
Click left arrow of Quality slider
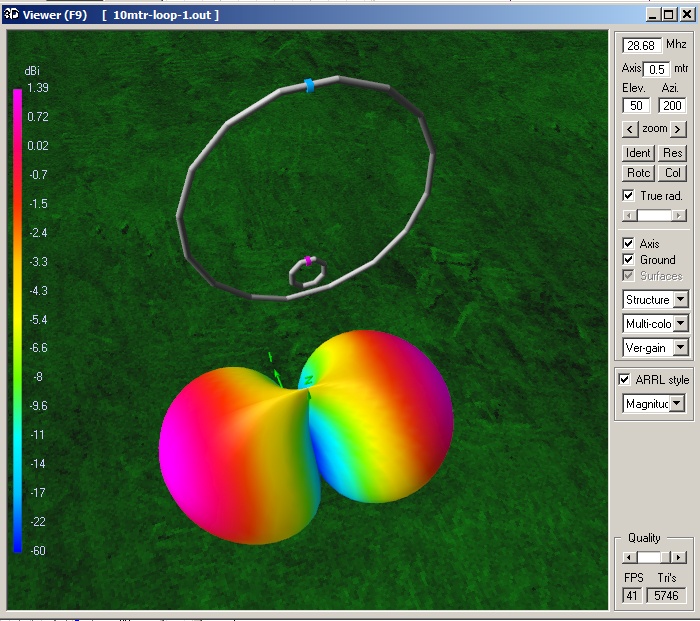pyautogui.click(x=629, y=558)
